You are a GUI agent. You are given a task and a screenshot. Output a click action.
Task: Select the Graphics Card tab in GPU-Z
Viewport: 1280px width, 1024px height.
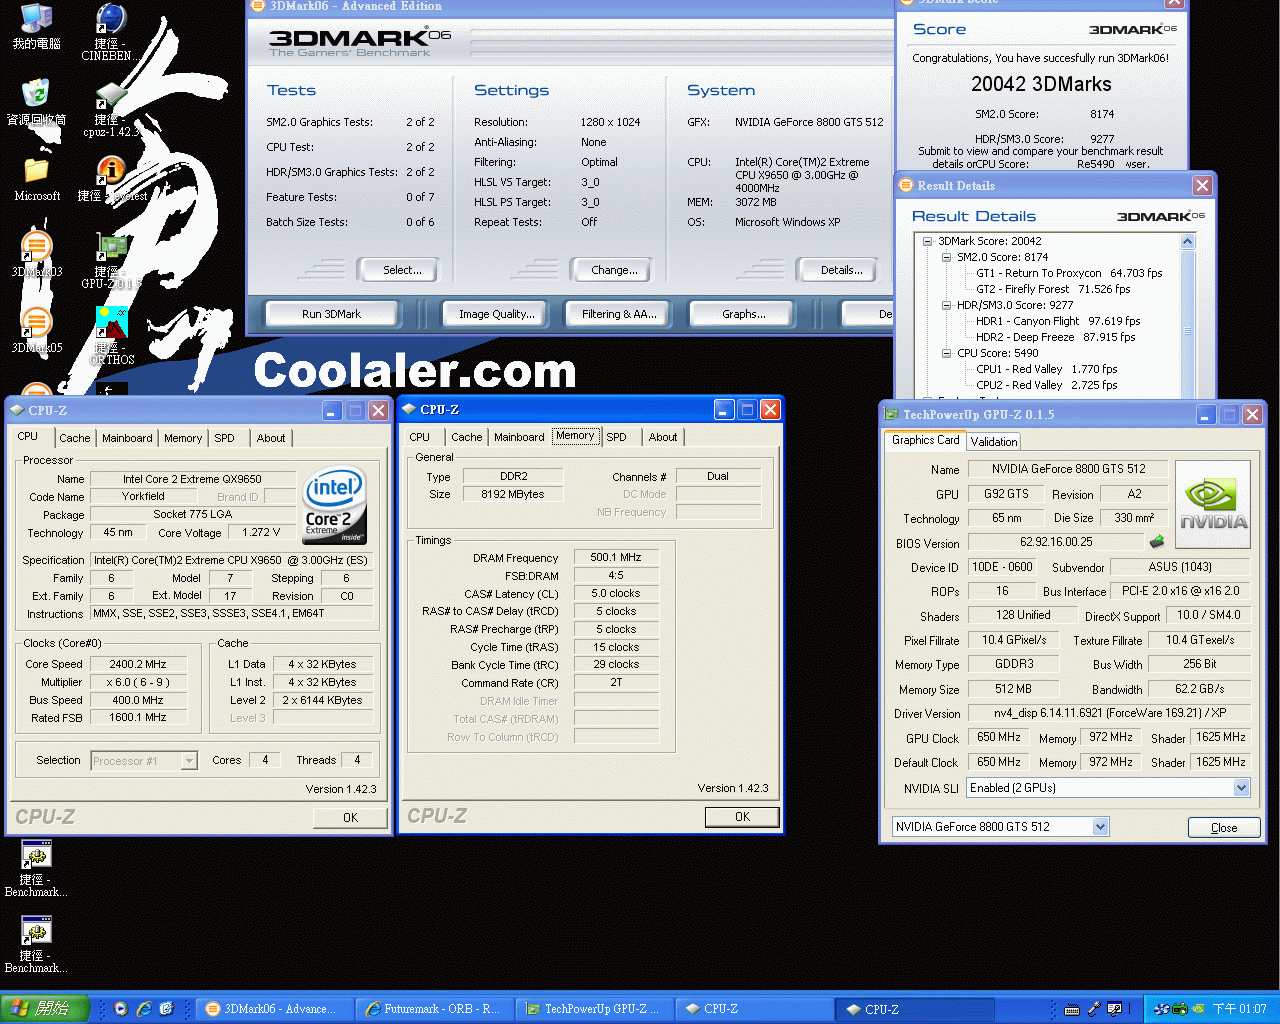click(925, 440)
